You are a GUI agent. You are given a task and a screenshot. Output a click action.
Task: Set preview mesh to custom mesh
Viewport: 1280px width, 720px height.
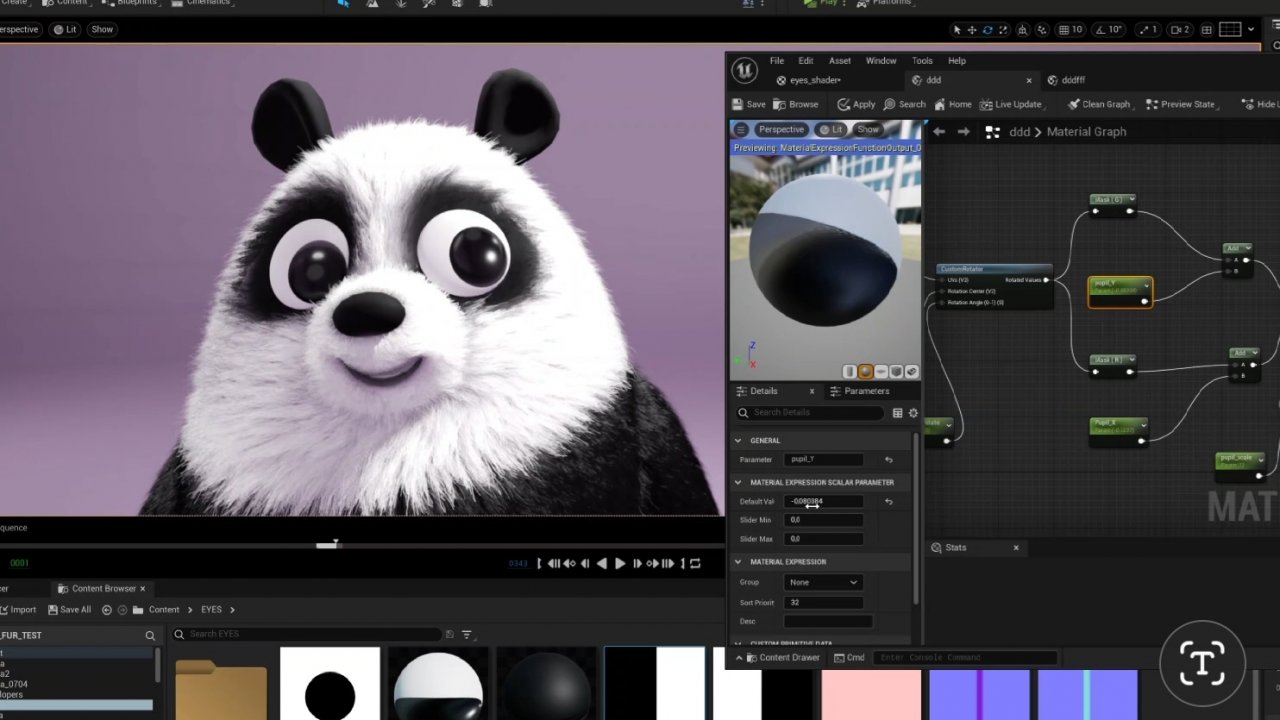click(x=911, y=371)
